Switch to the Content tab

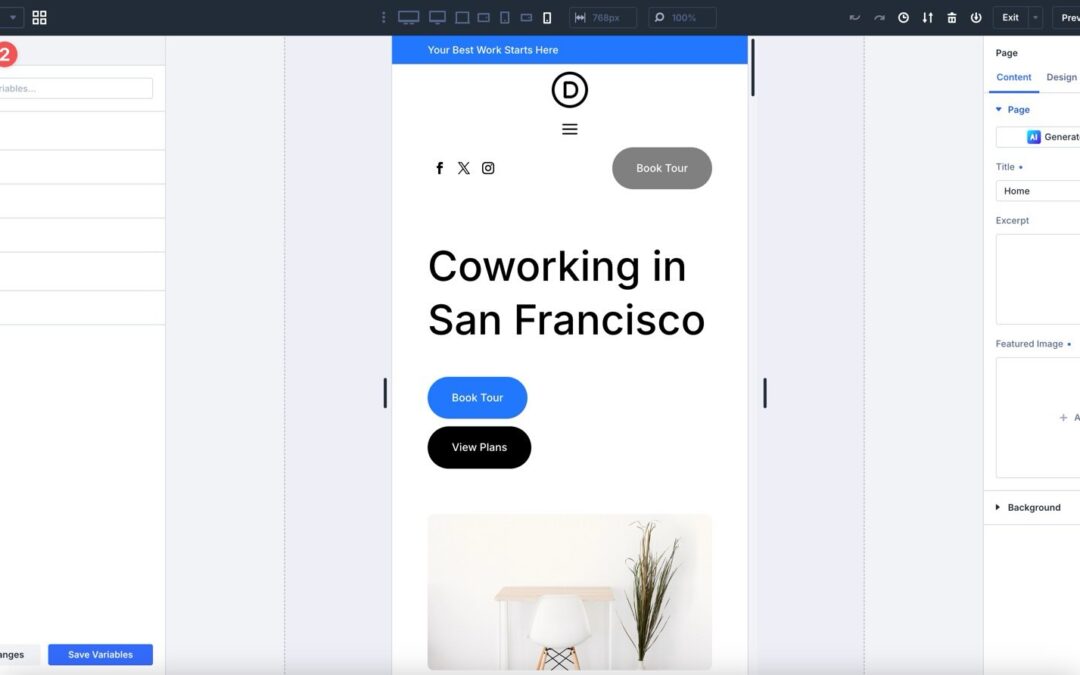[1013, 77]
